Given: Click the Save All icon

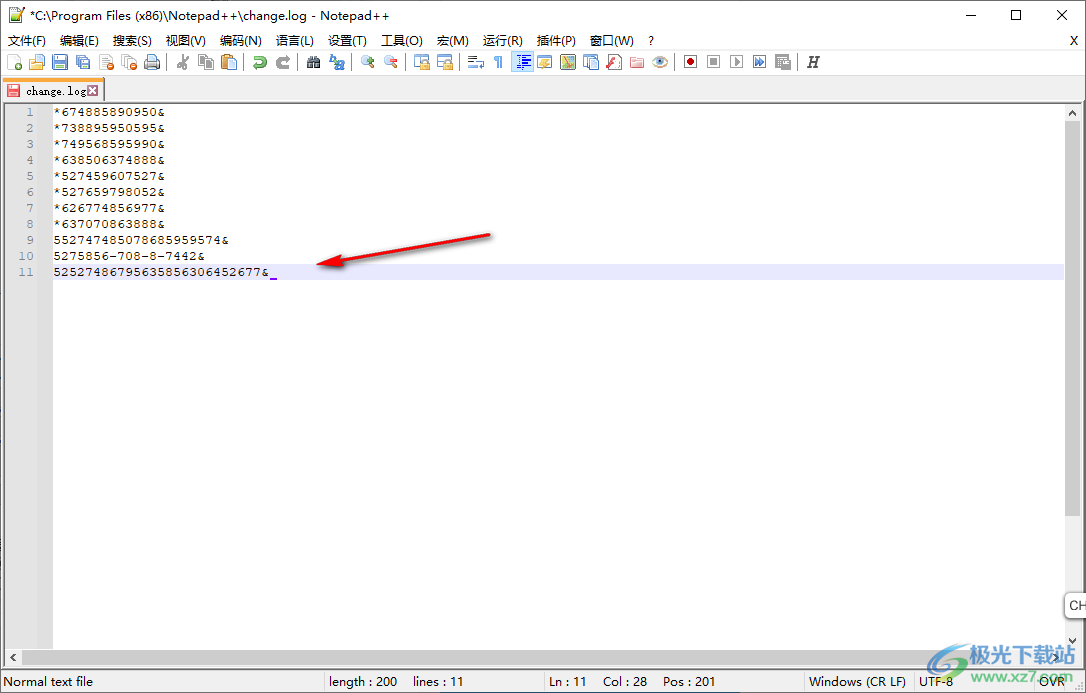Looking at the screenshot, I should pos(83,62).
